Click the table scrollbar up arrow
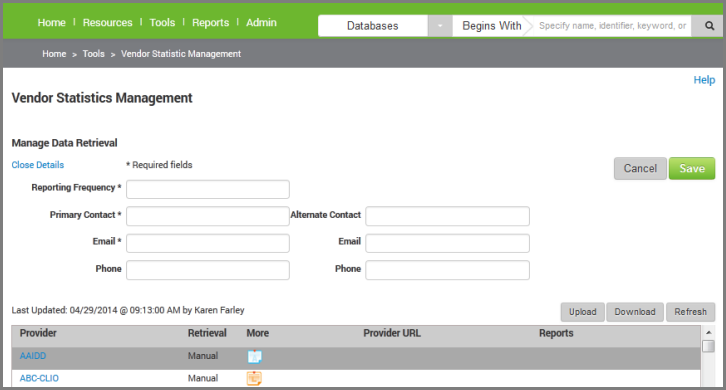The height and width of the screenshot is (390, 726). 708,332
